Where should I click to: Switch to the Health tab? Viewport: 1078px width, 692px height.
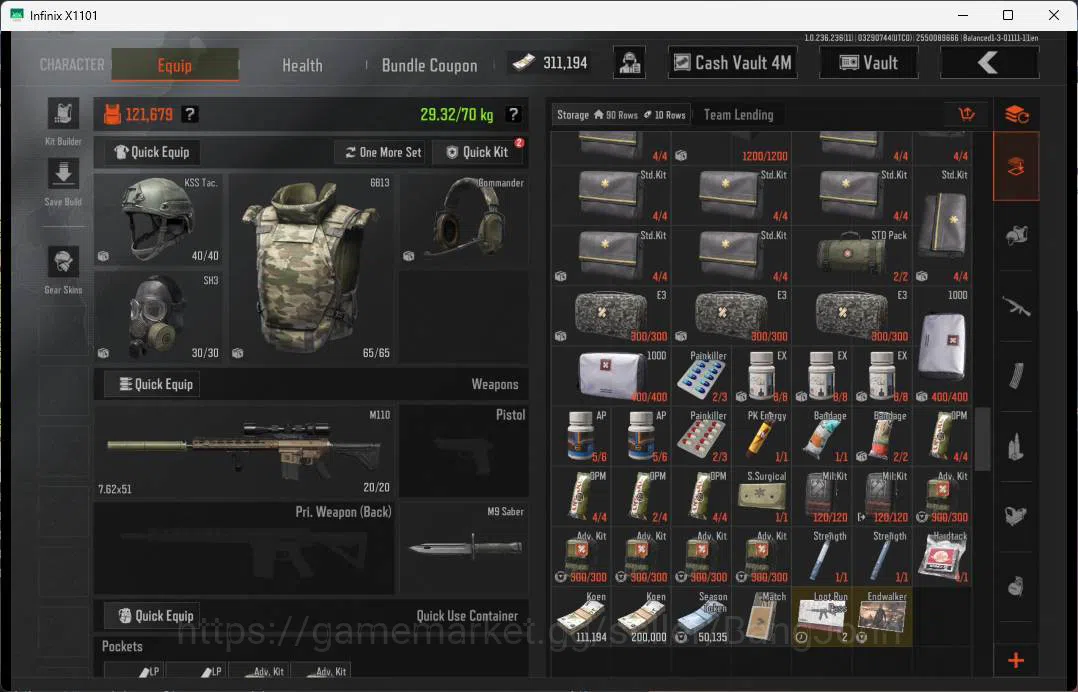[x=302, y=65]
